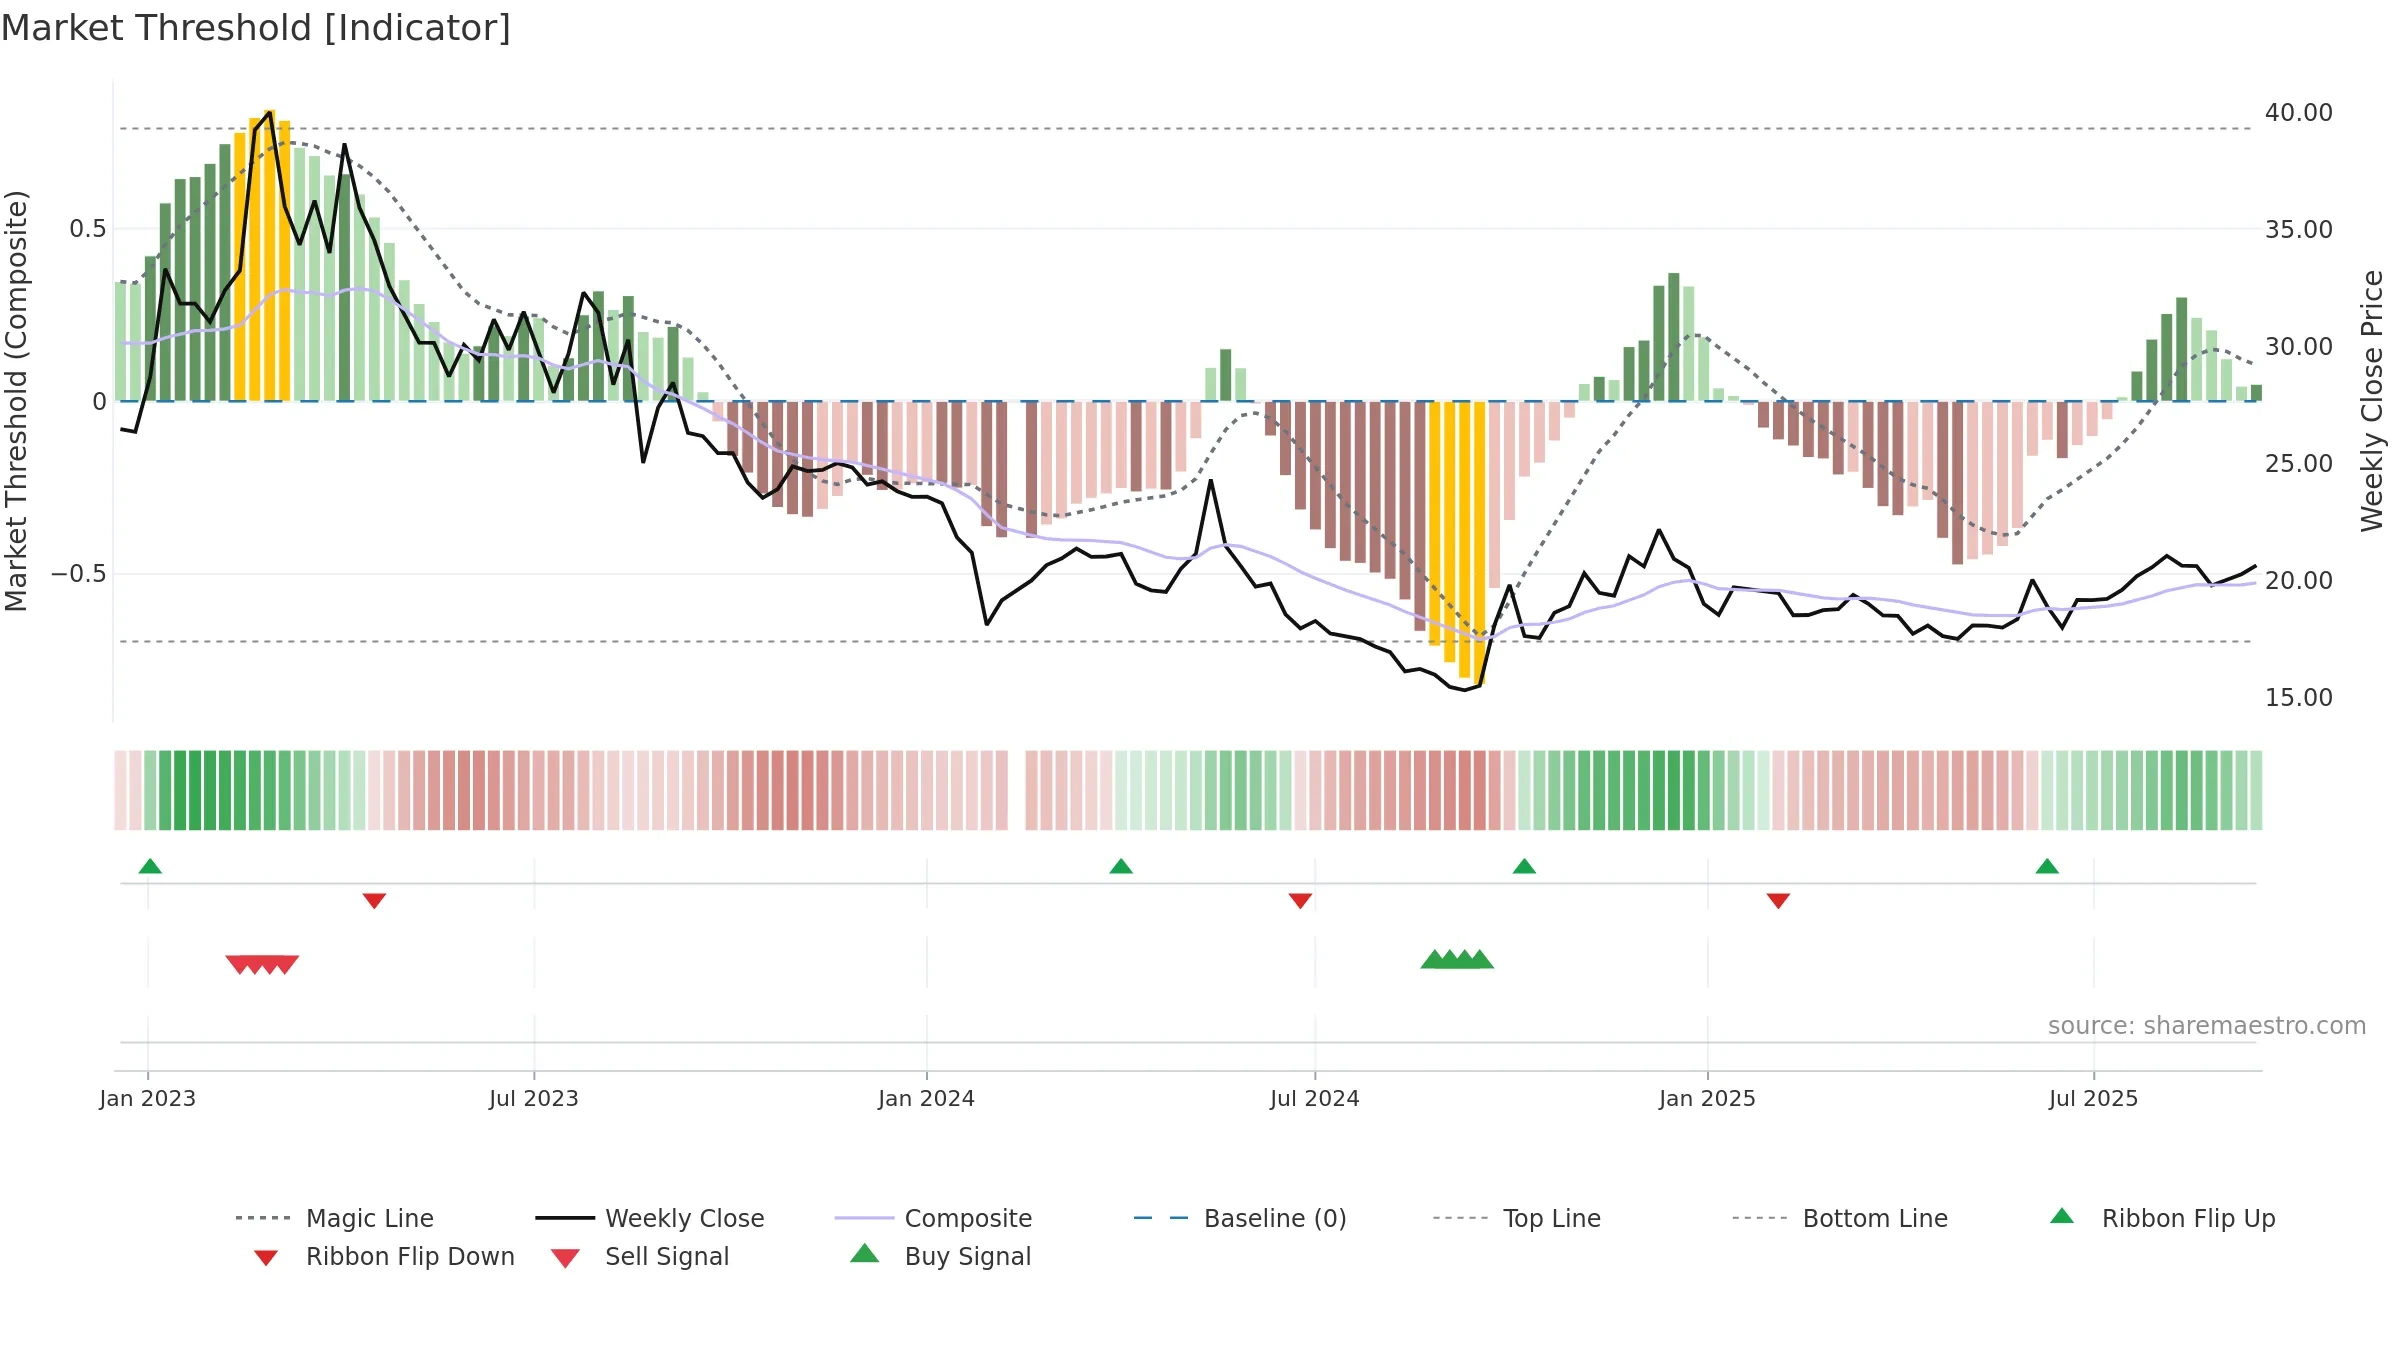Click the Ribbon Flip Up marker around October 2024

1524,866
